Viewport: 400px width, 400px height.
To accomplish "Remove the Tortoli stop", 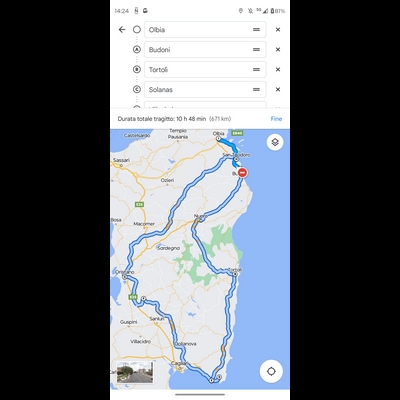I will coord(278,70).
